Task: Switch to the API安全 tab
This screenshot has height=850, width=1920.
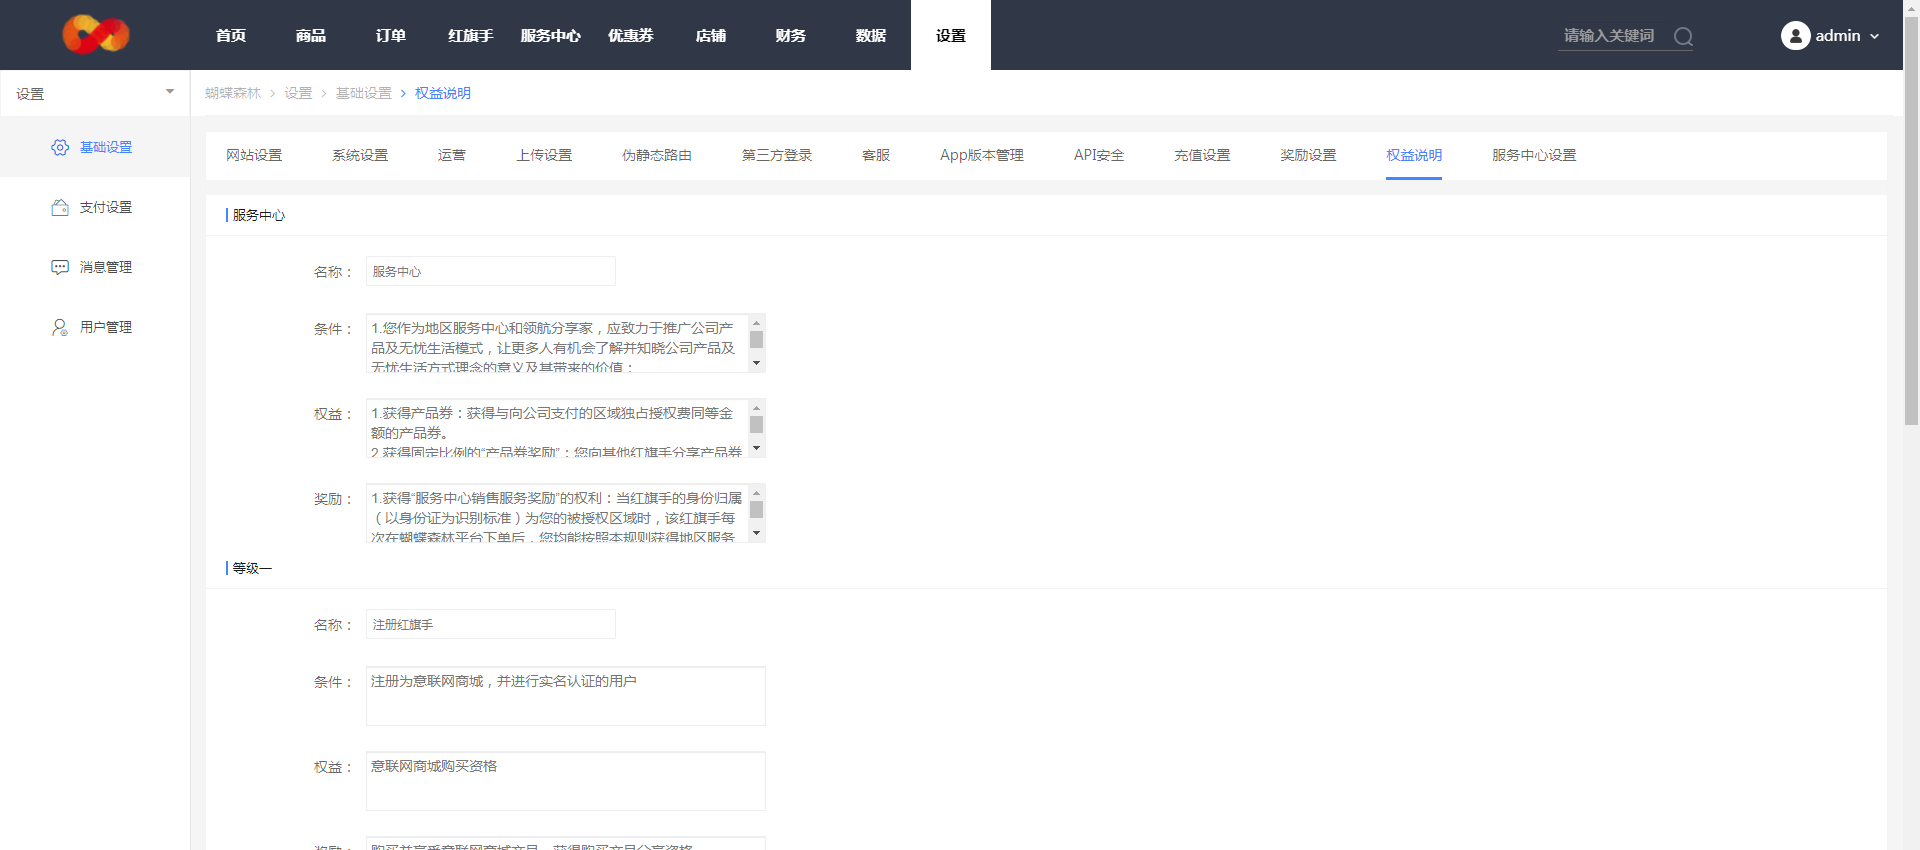Action: point(1099,155)
